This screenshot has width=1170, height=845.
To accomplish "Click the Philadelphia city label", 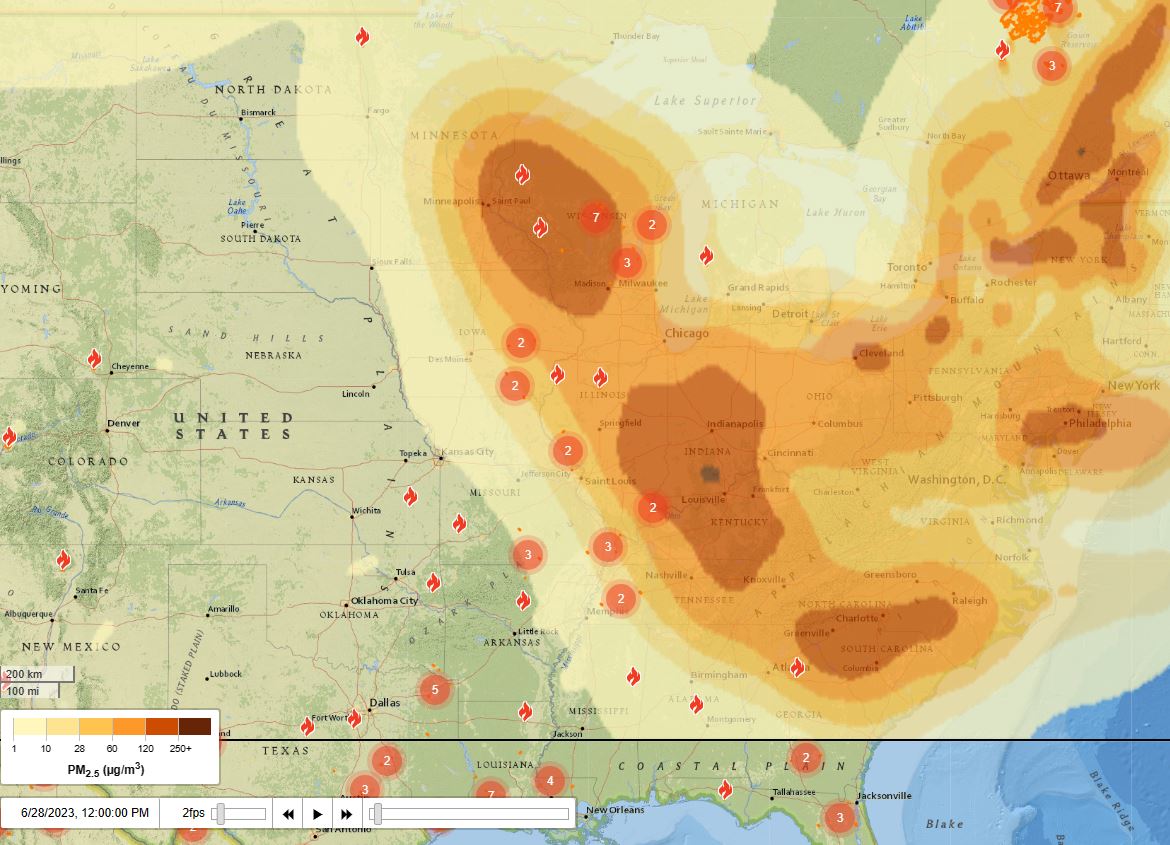I will [1100, 423].
